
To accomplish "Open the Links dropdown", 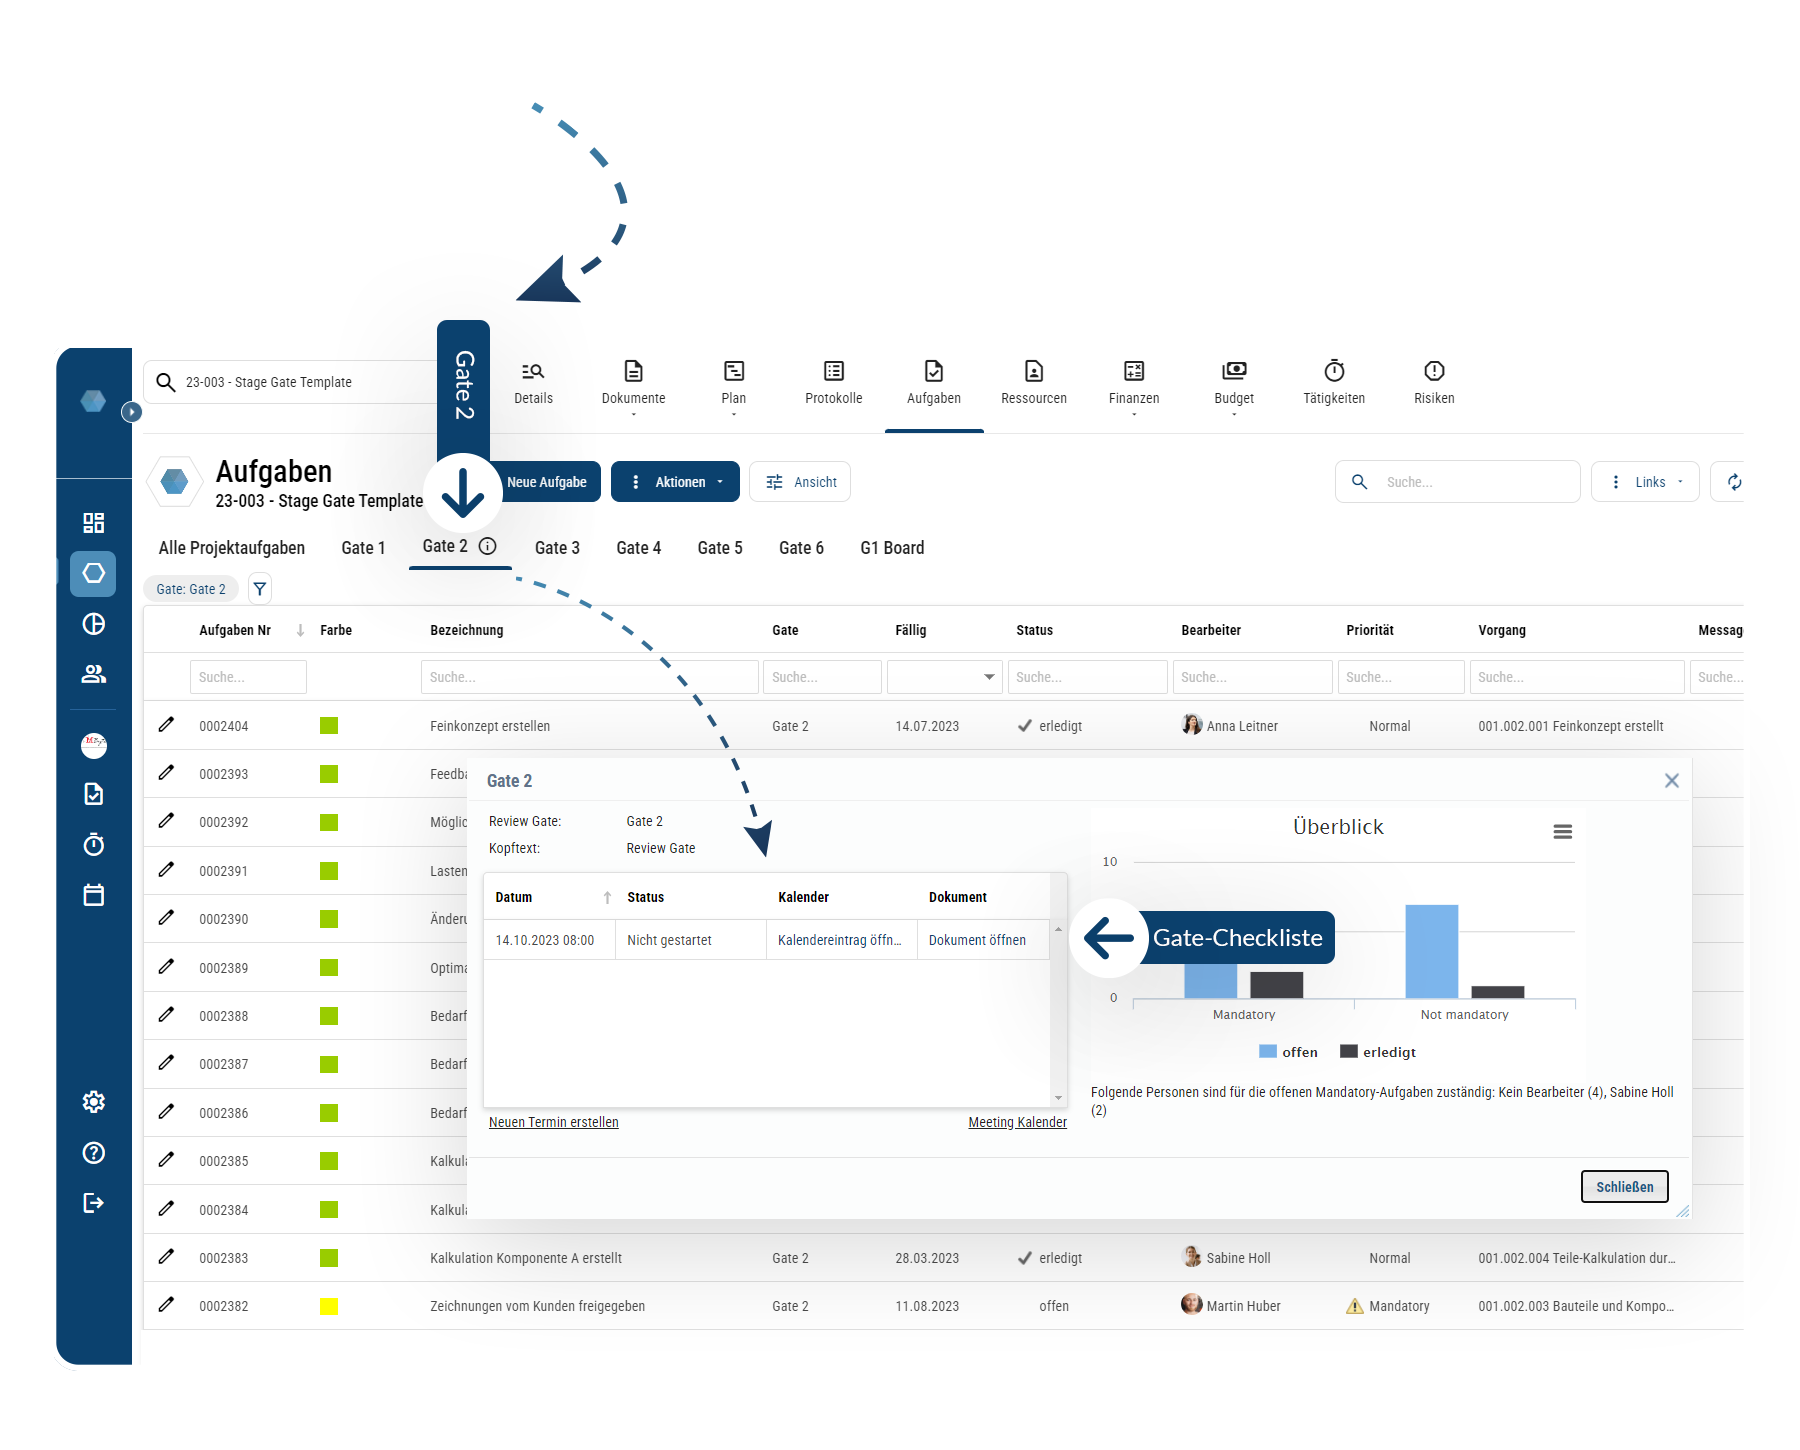I will coord(1645,482).
